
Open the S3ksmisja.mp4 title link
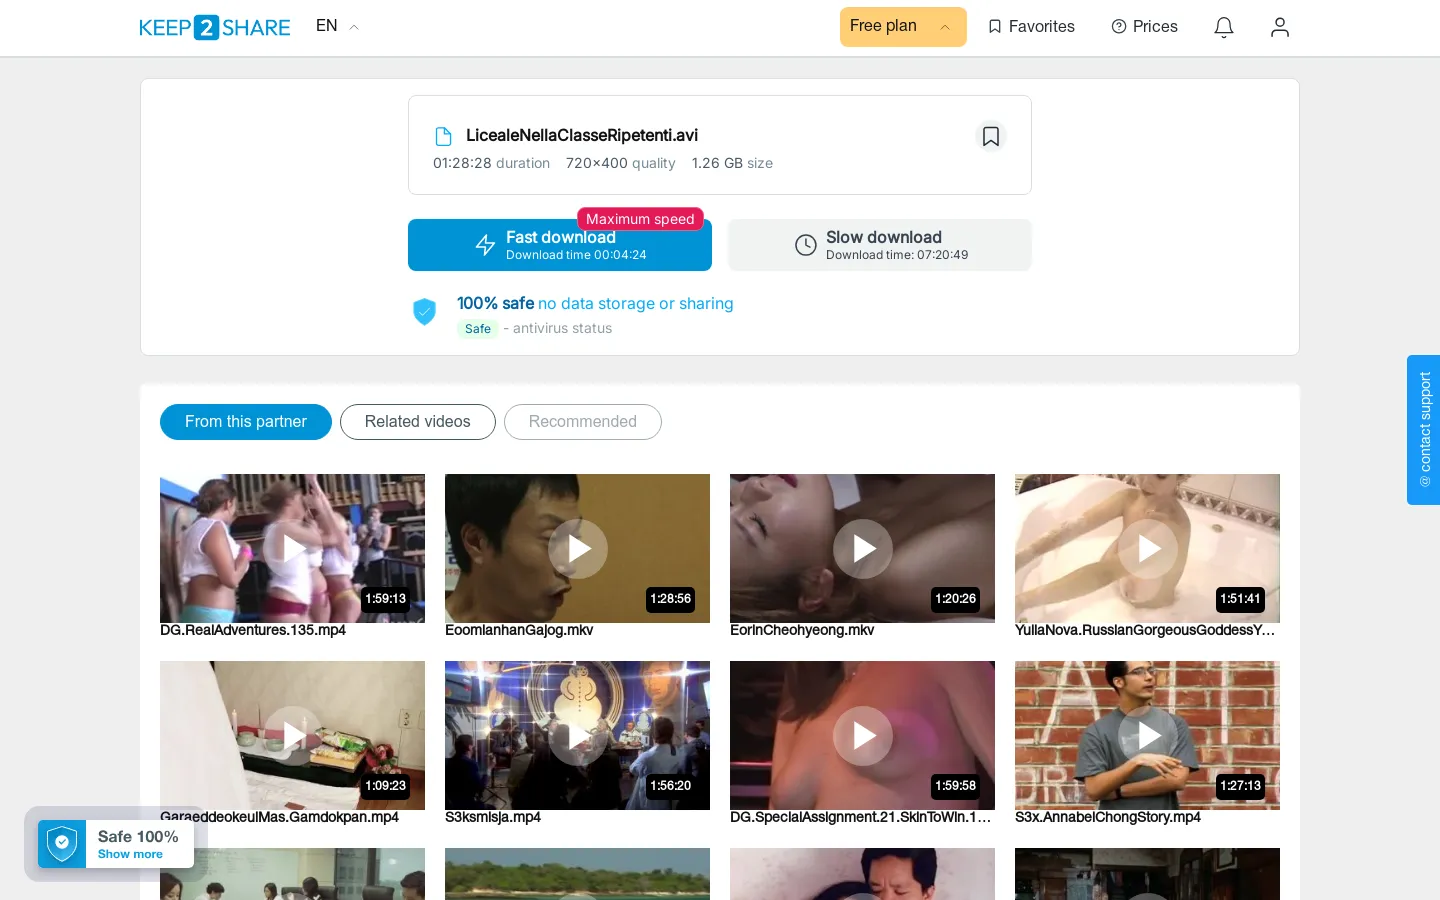(x=493, y=817)
